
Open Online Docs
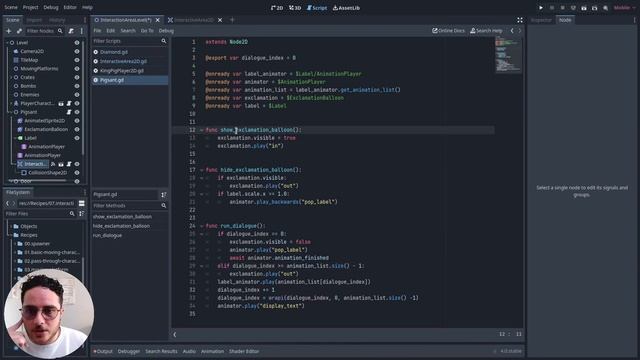(x=448, y=31)
